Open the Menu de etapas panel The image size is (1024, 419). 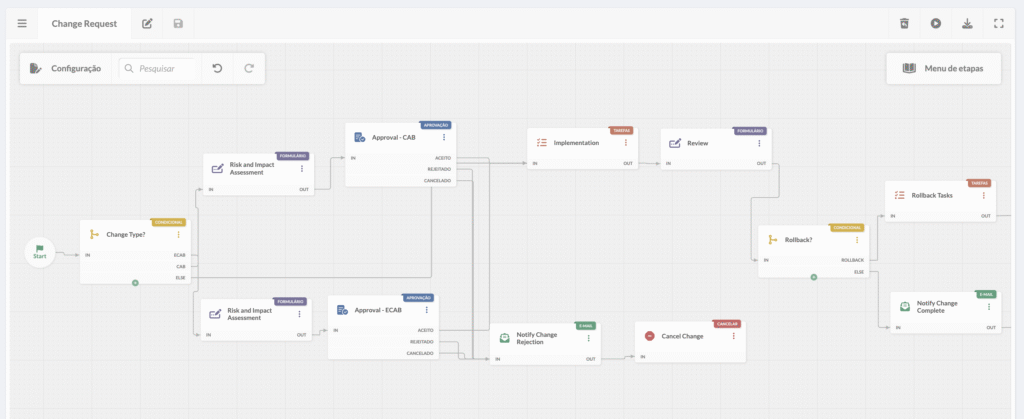941,69
